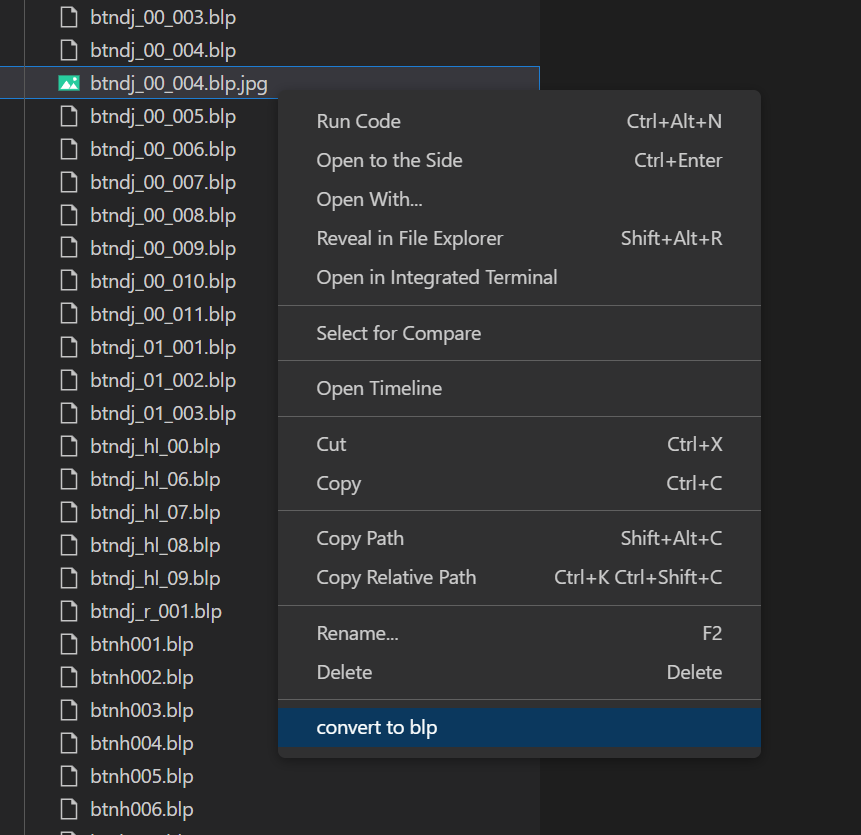
Task: Choose Copy Relative Path entry
Action: tap(519, 578)
